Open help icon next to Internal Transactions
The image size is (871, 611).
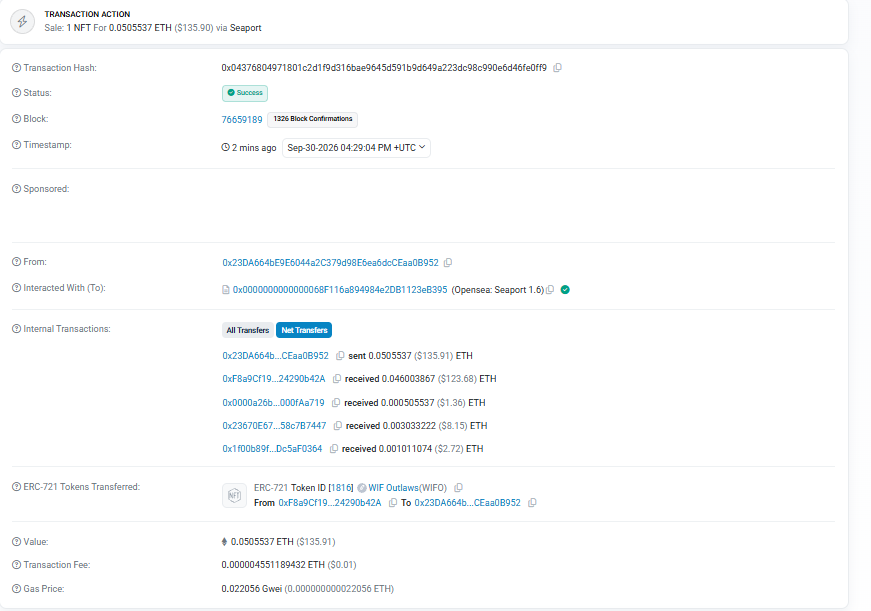[17, 329]
